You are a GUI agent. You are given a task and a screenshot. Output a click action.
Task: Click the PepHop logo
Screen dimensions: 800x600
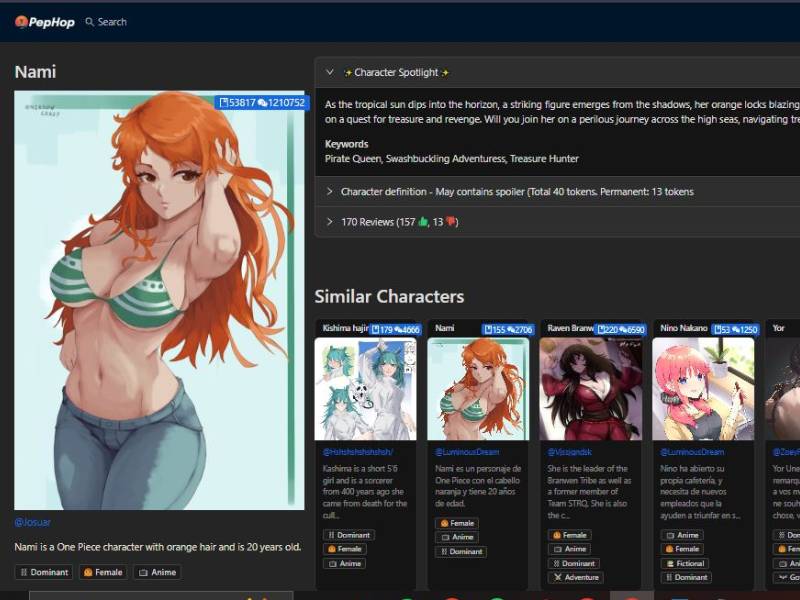[42, 21]
